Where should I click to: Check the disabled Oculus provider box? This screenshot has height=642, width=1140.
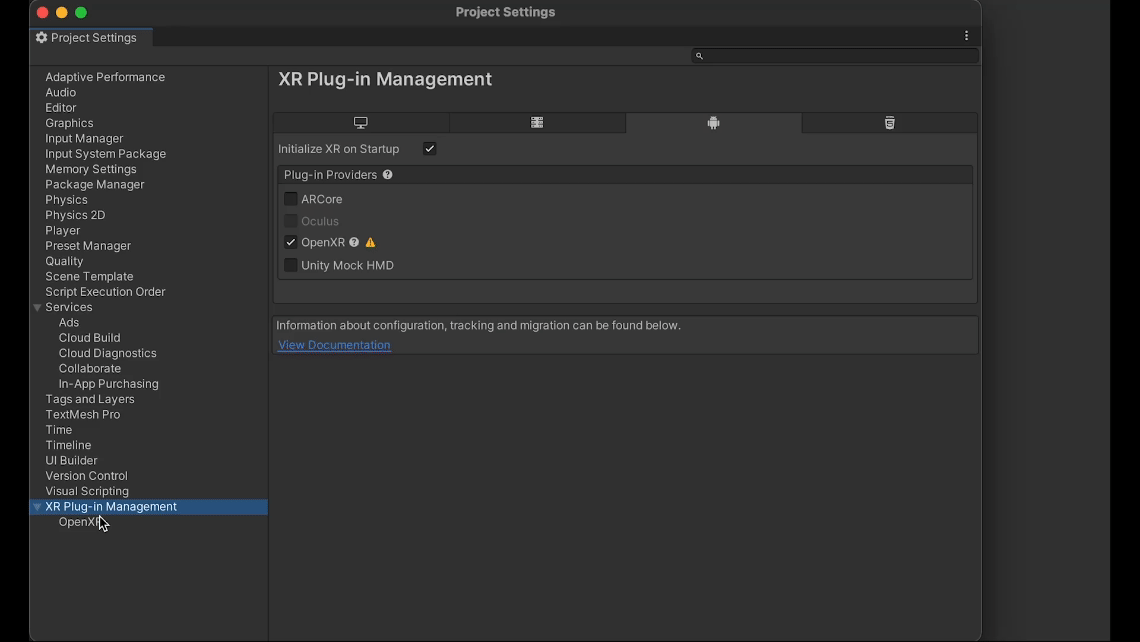coord(291,221)
